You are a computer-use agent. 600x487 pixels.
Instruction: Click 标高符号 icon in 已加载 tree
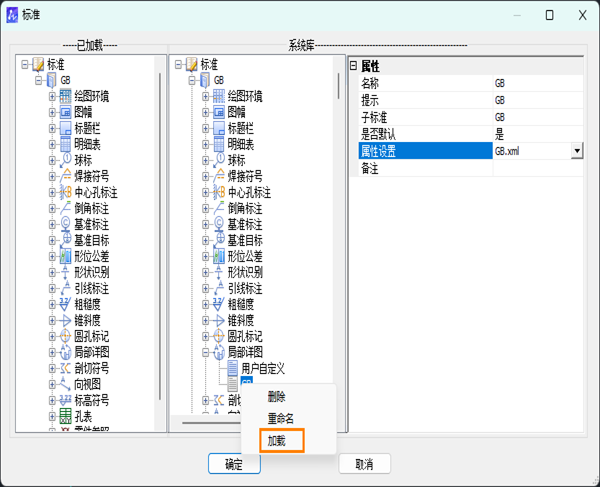pyautogui.click(x=65, y=400)
